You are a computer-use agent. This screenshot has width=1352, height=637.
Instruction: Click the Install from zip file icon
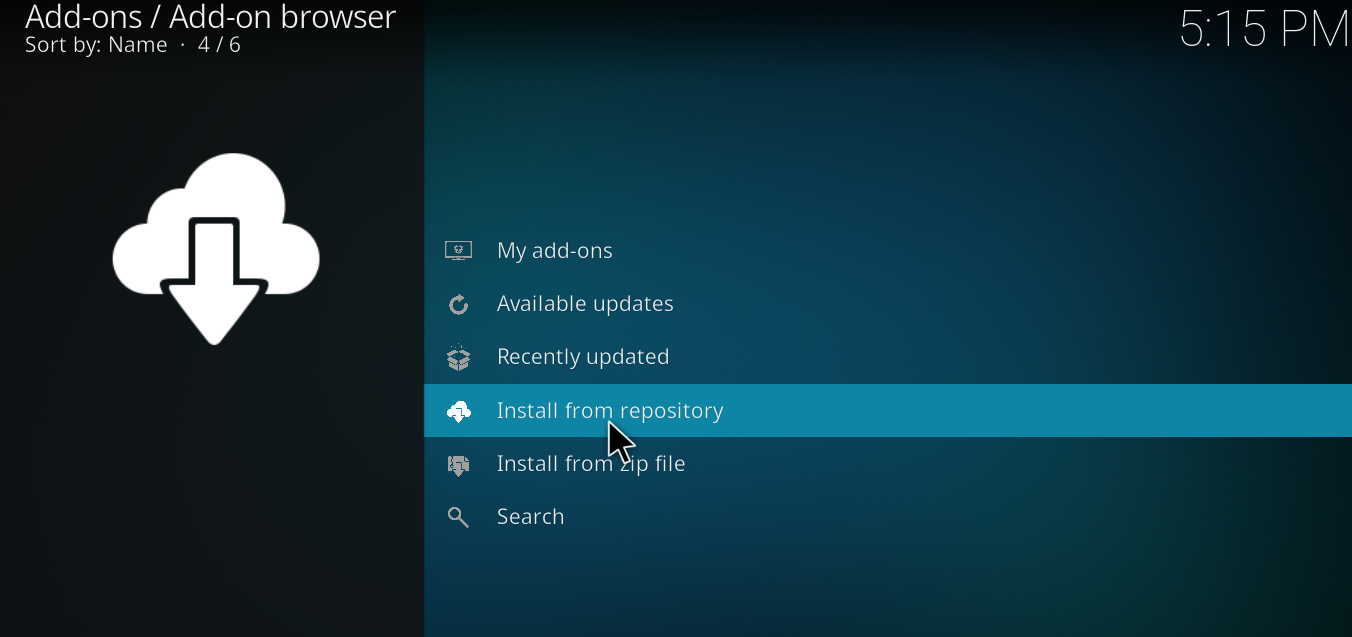(458, 464)
